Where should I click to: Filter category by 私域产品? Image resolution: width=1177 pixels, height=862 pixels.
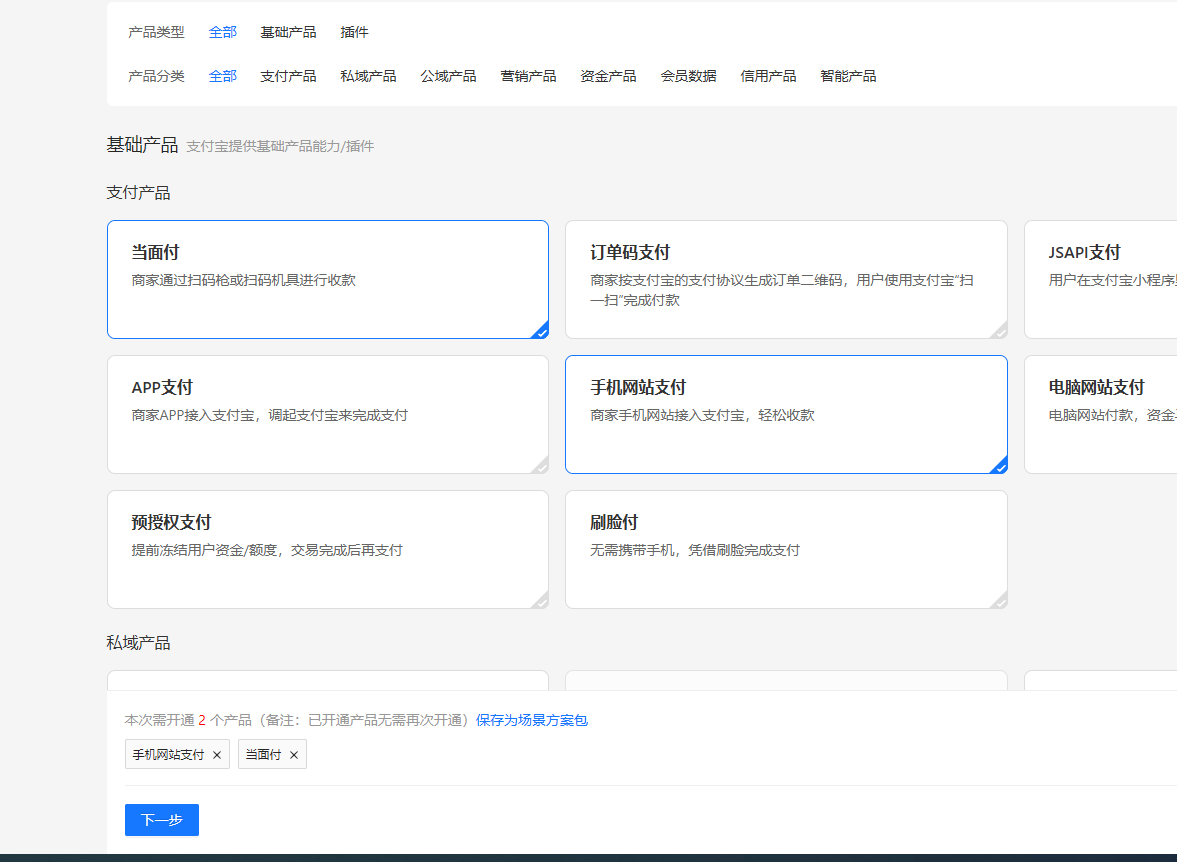click(x=368, y=76)
